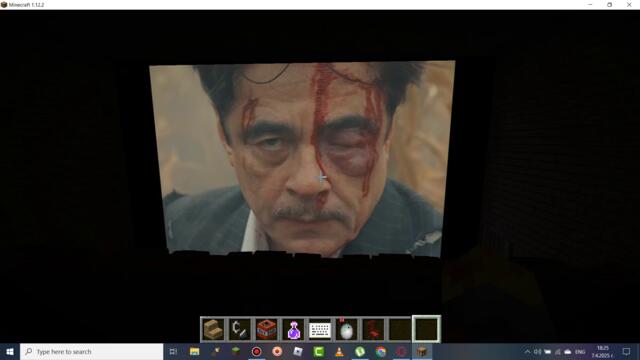Focus the active Minecraft taskbar icon

(422, 351)
